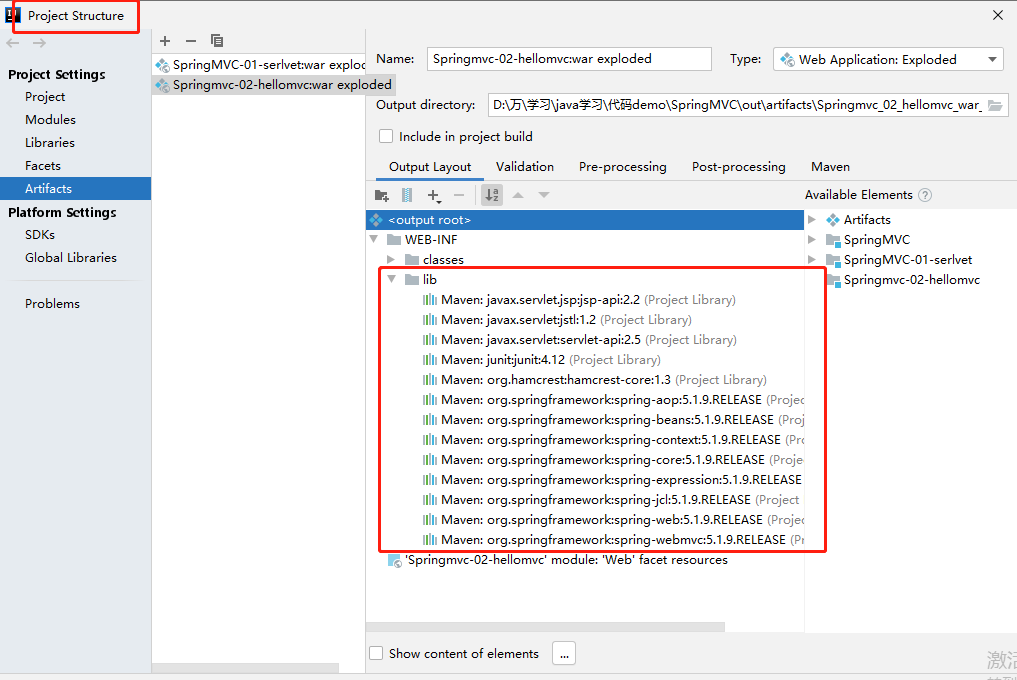Go back with the left arrow
This screenshot has width=1017, height=680.
(13, 43)
